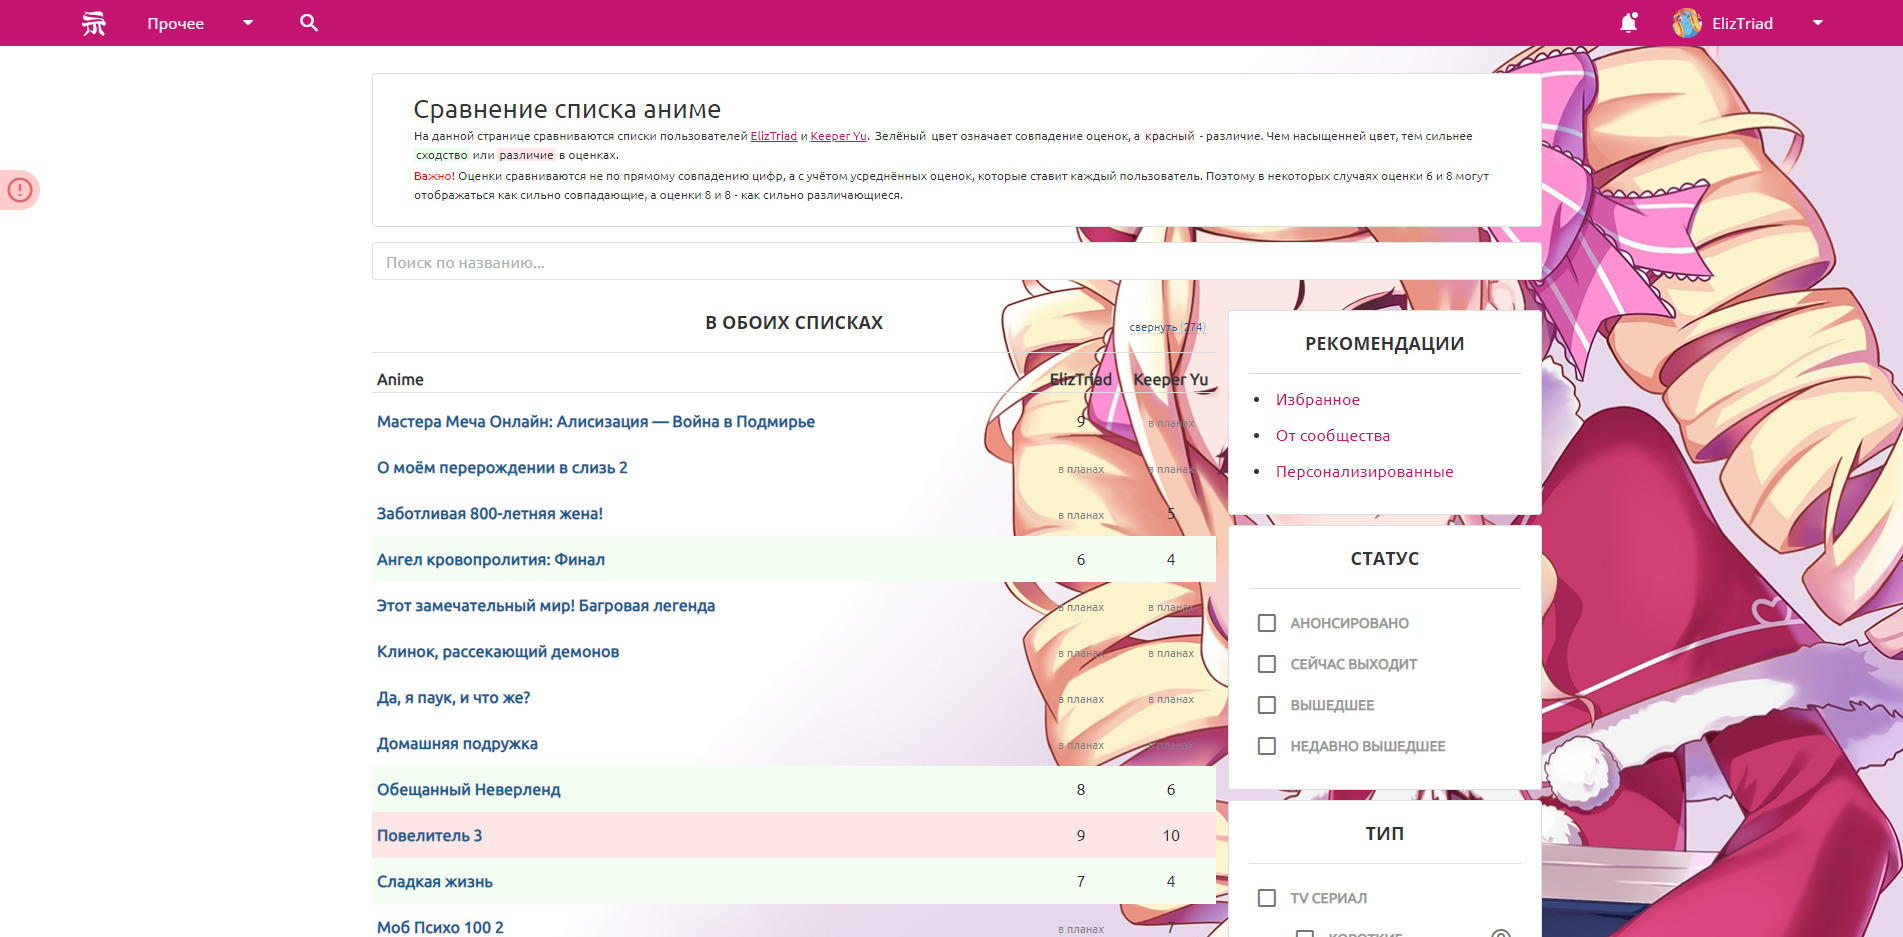Click the ElizTriad profile avatar
The width and height of the screenshot is (1903, 937).
[x=1687, y=23]
